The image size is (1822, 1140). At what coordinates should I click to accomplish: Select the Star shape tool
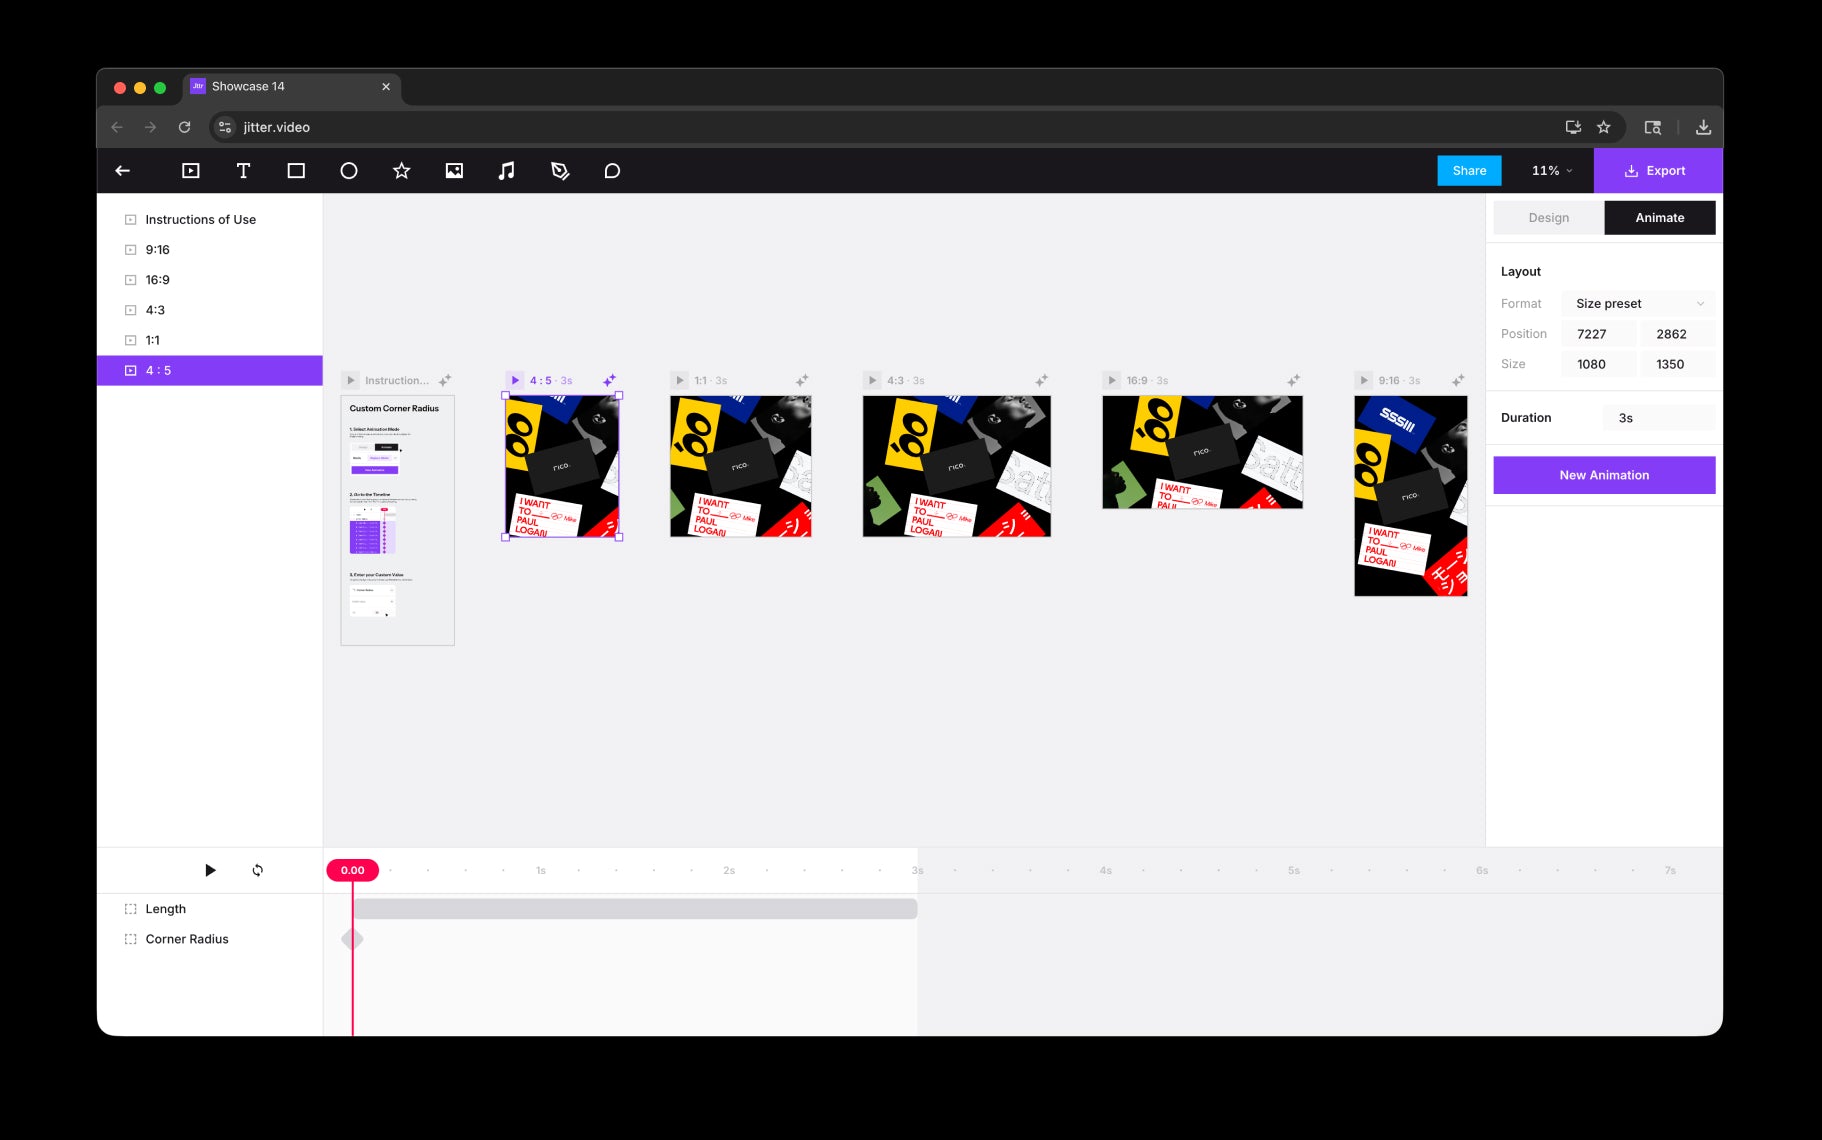click(x=401, y=171)
